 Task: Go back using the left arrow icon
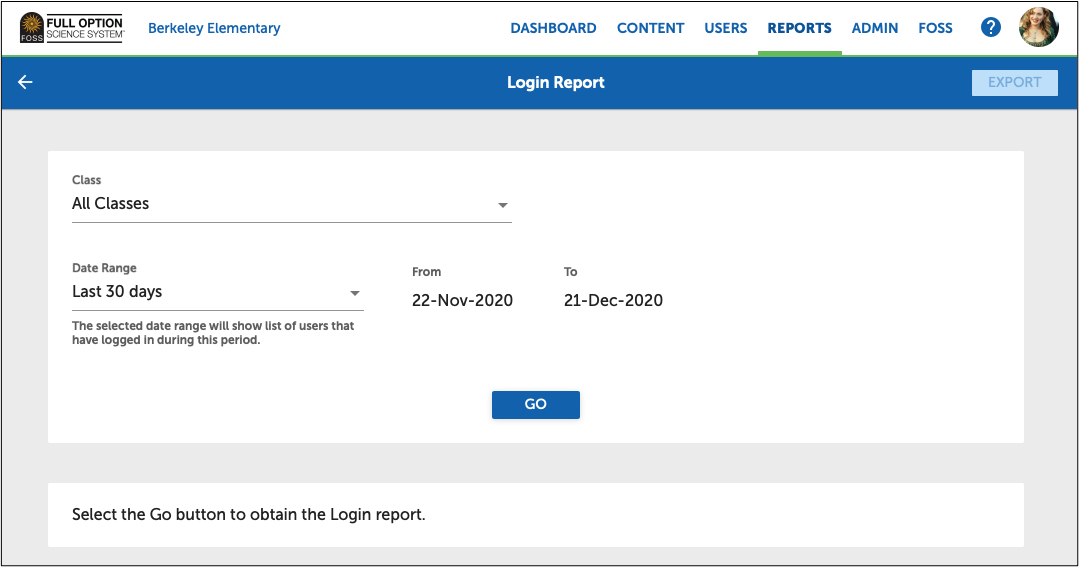point(26,82)
